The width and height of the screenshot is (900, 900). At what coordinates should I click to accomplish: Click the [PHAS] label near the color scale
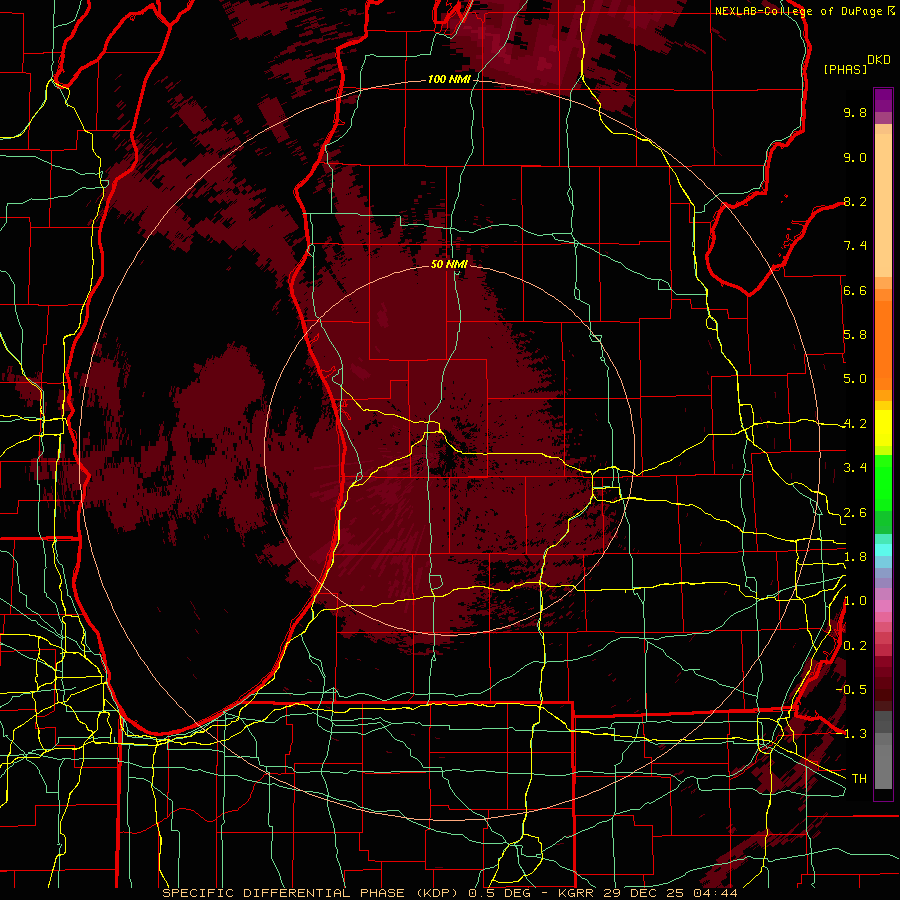point(845,70)
